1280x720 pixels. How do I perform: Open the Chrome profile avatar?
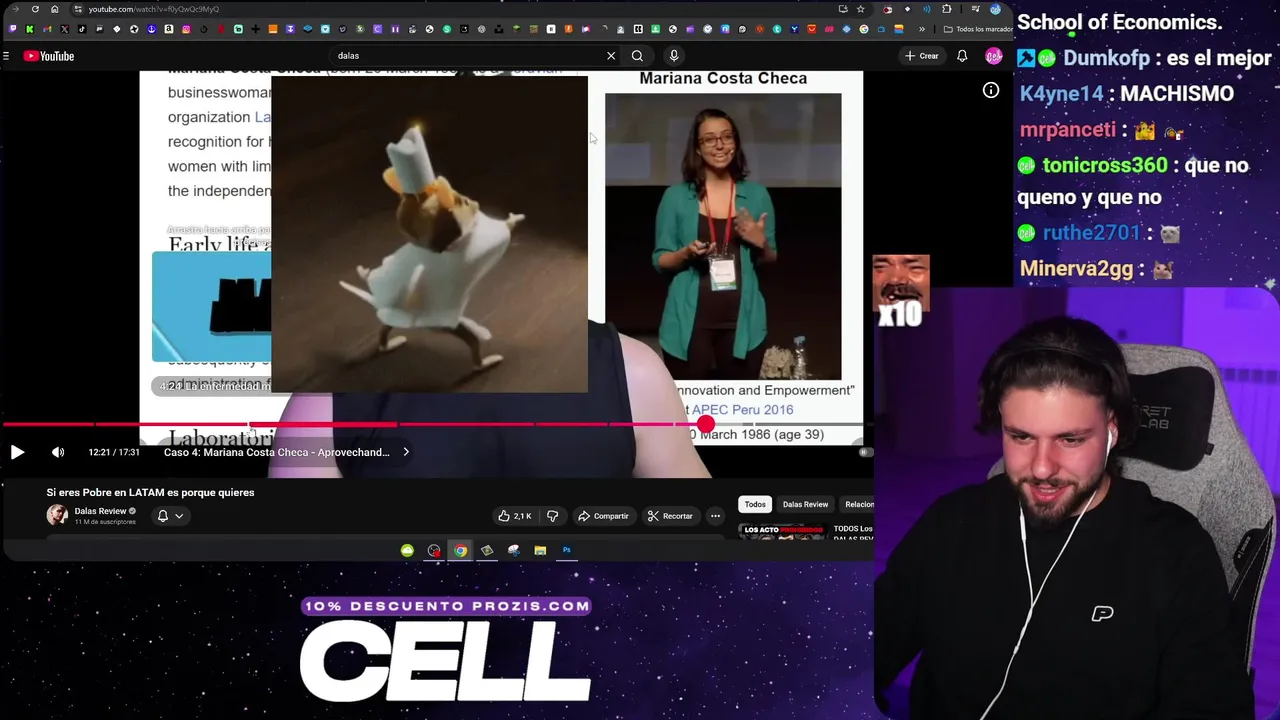coord(995,9)
